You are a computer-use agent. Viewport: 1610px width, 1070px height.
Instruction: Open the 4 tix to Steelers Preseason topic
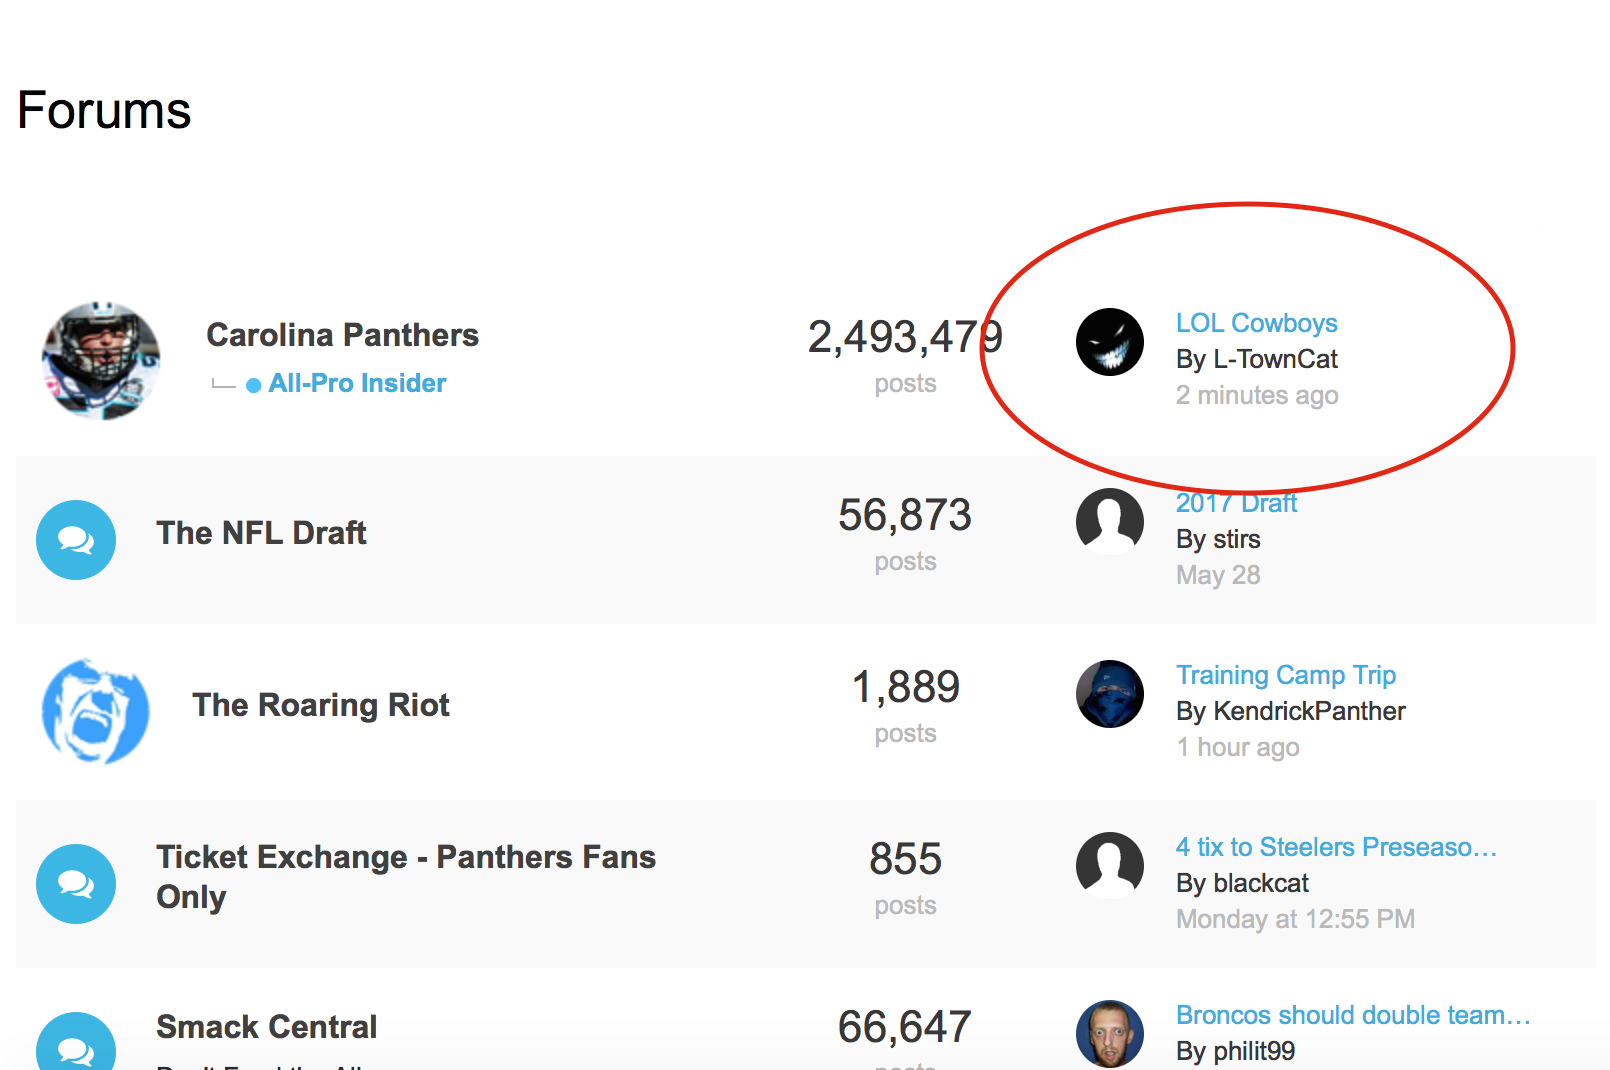[x=1337, y=847]
